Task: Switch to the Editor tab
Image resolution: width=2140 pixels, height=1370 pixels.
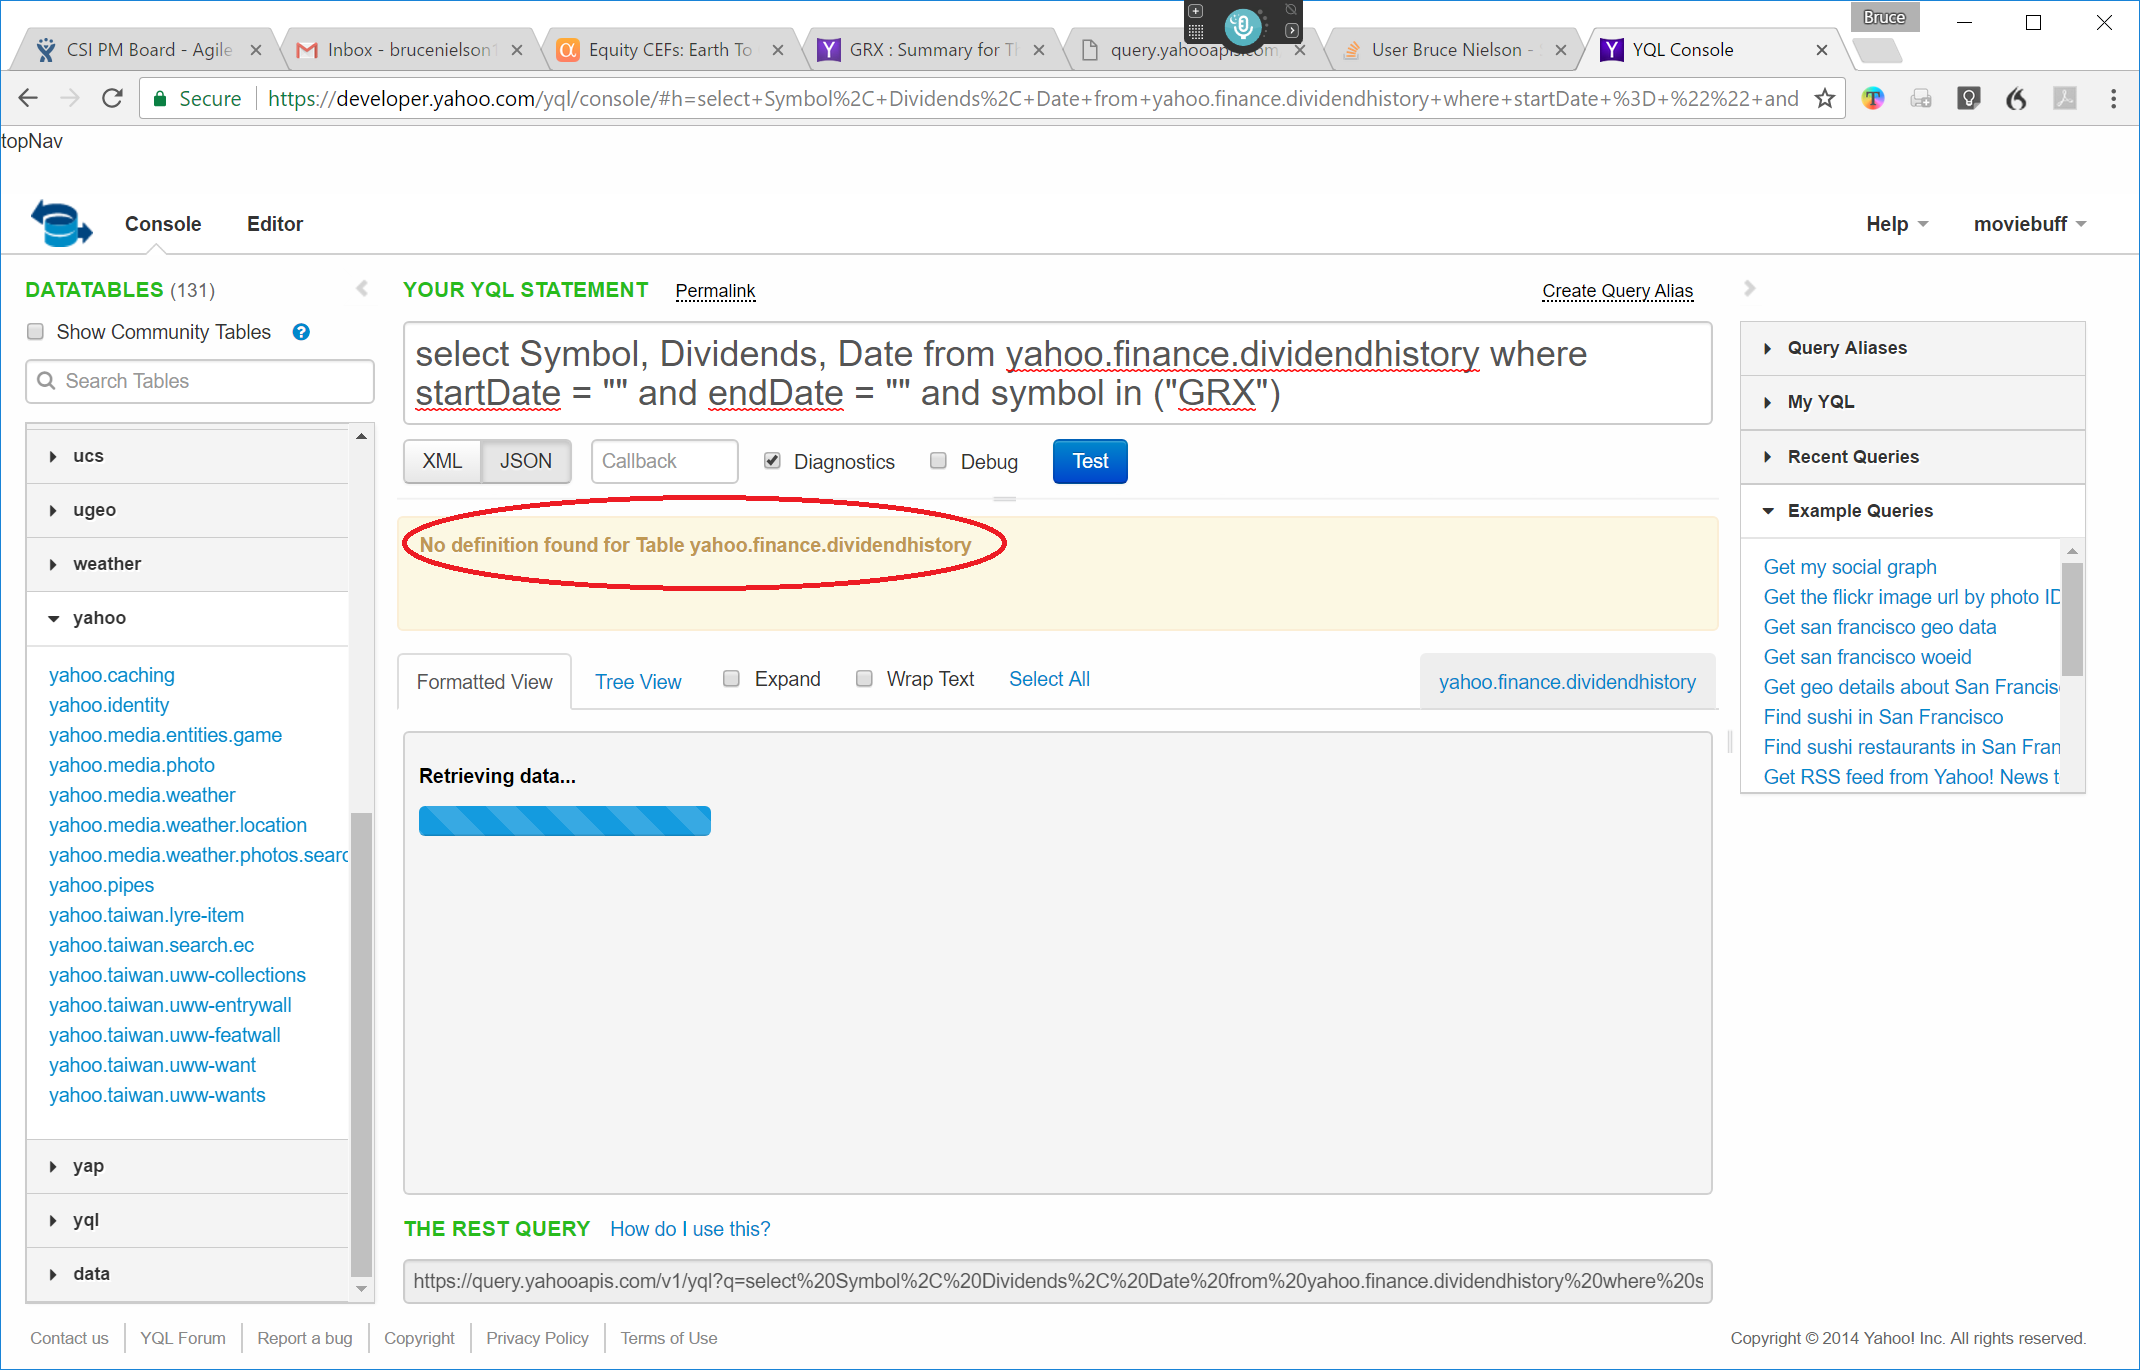Action: tap(274, 223)
